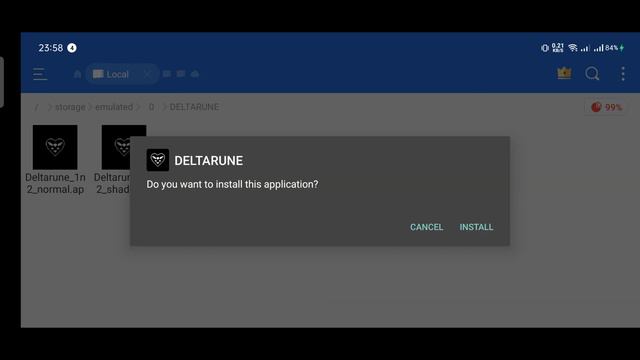Open the Deltarune_1n2_normal apk thumbnail
This screenshot has height=360, width=640.
[x=55, y=147]
